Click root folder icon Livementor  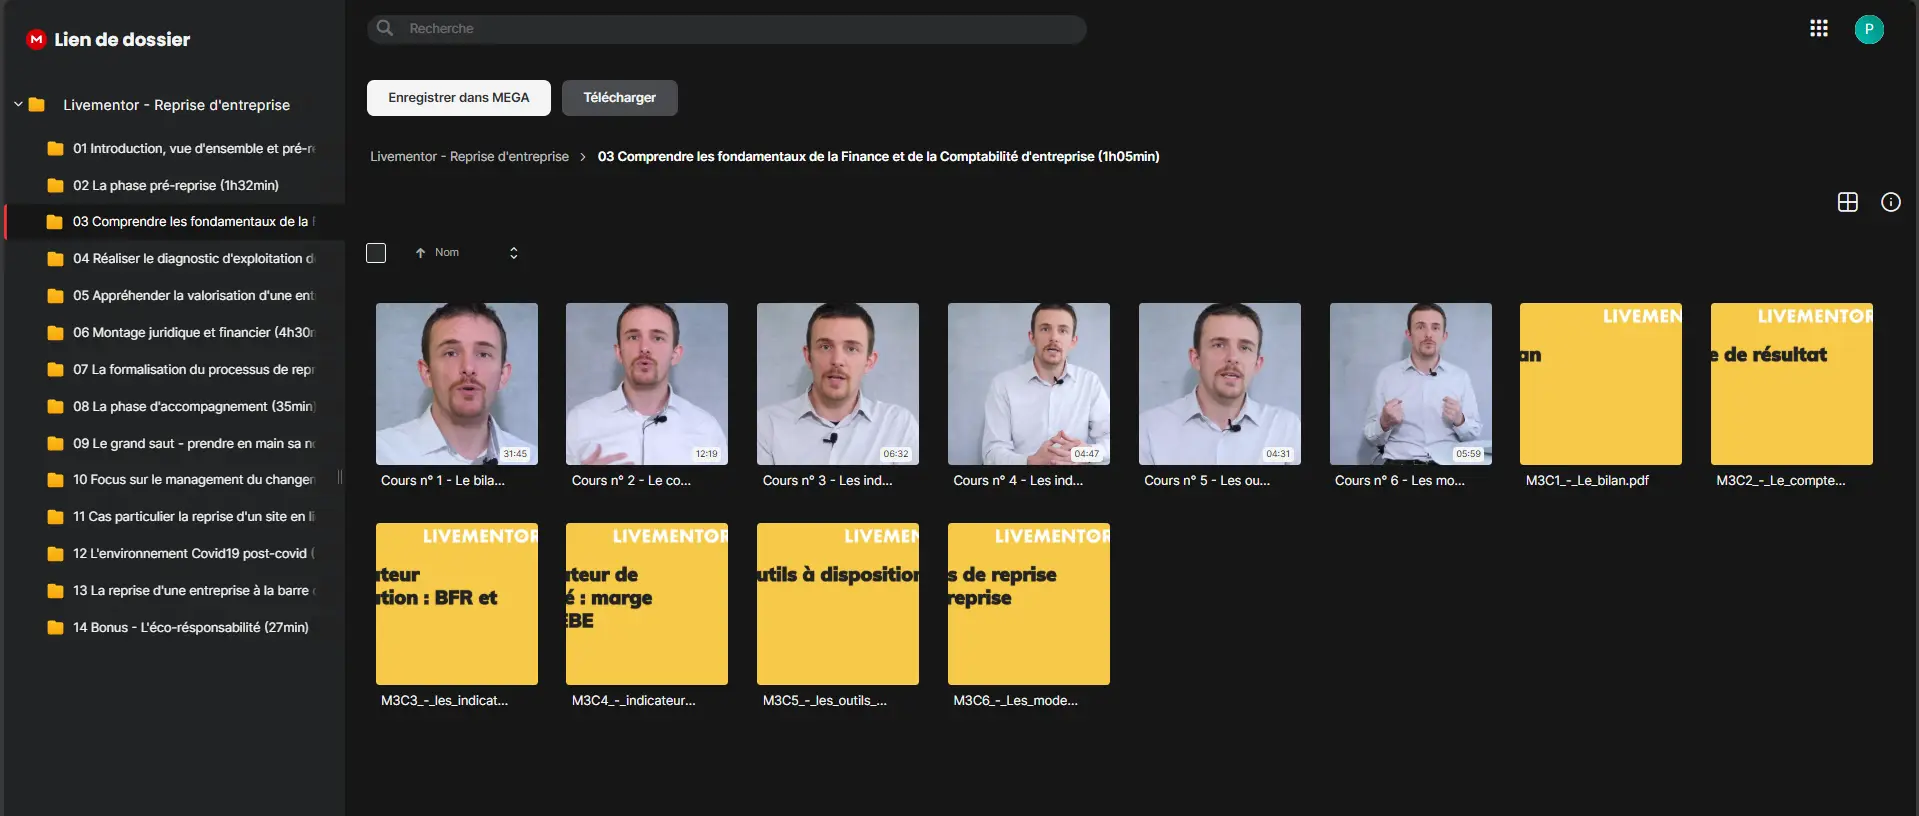pos(37,104)
